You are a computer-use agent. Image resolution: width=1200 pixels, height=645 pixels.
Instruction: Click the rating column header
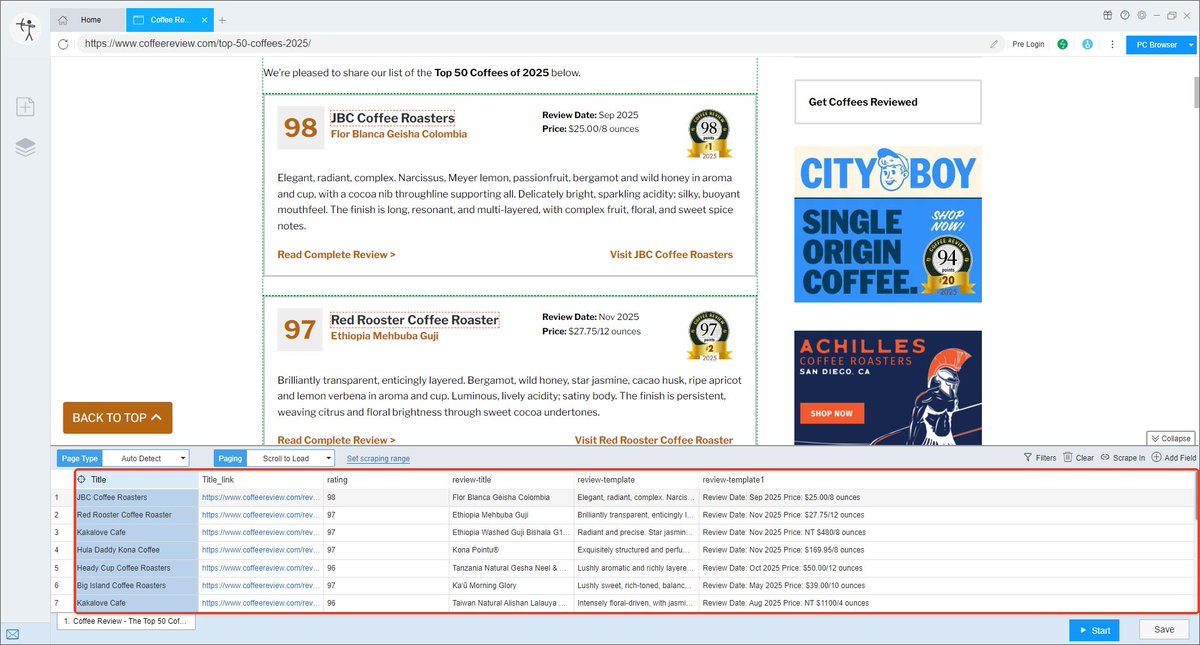[386, 480]
